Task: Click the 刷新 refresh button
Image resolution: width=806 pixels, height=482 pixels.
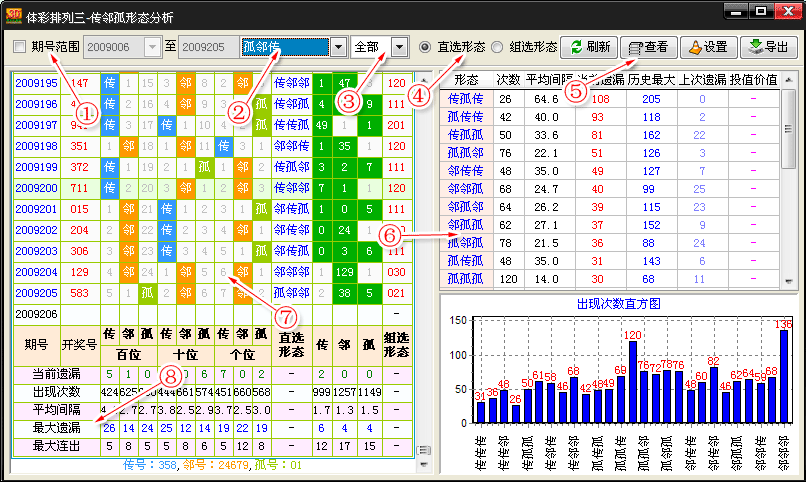Action: 589,47
